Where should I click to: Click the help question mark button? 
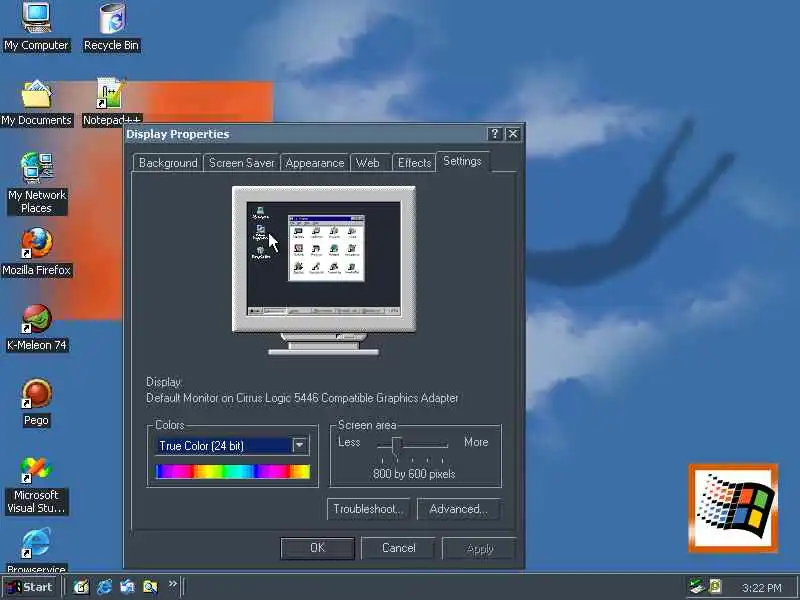click(494, 134)
